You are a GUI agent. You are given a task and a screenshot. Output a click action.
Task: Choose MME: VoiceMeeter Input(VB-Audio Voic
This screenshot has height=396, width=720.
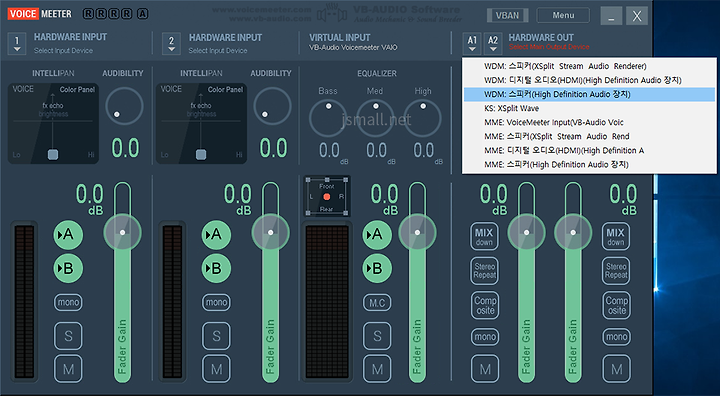589,122
